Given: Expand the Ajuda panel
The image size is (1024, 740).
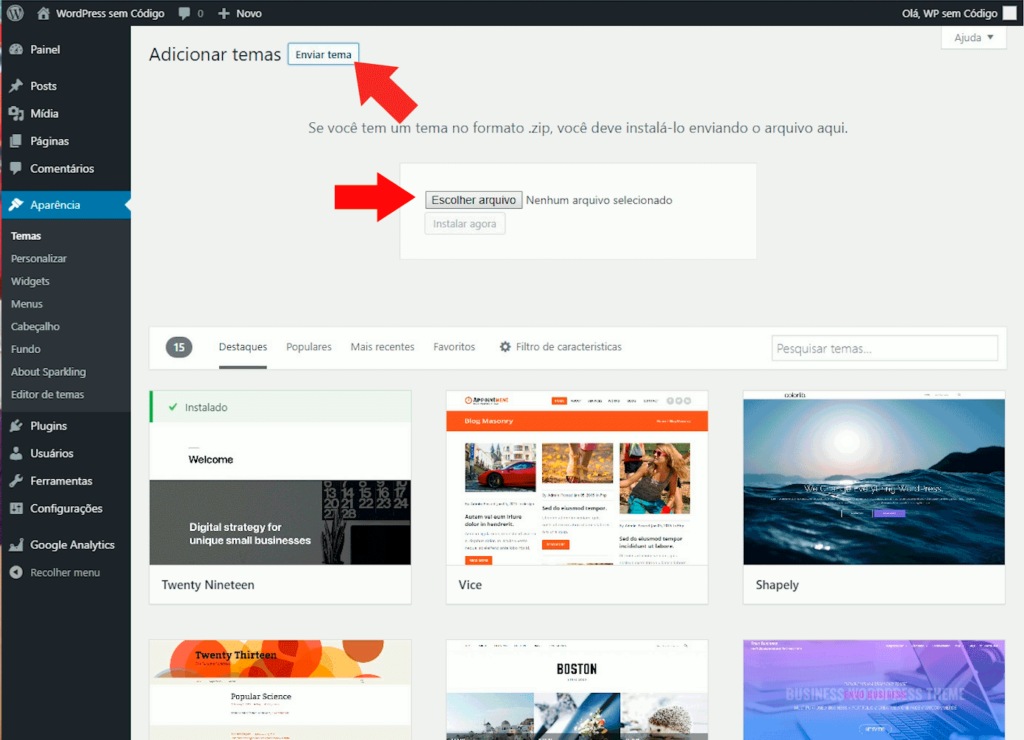Looking at the screenshot, I should click(972, 36).
